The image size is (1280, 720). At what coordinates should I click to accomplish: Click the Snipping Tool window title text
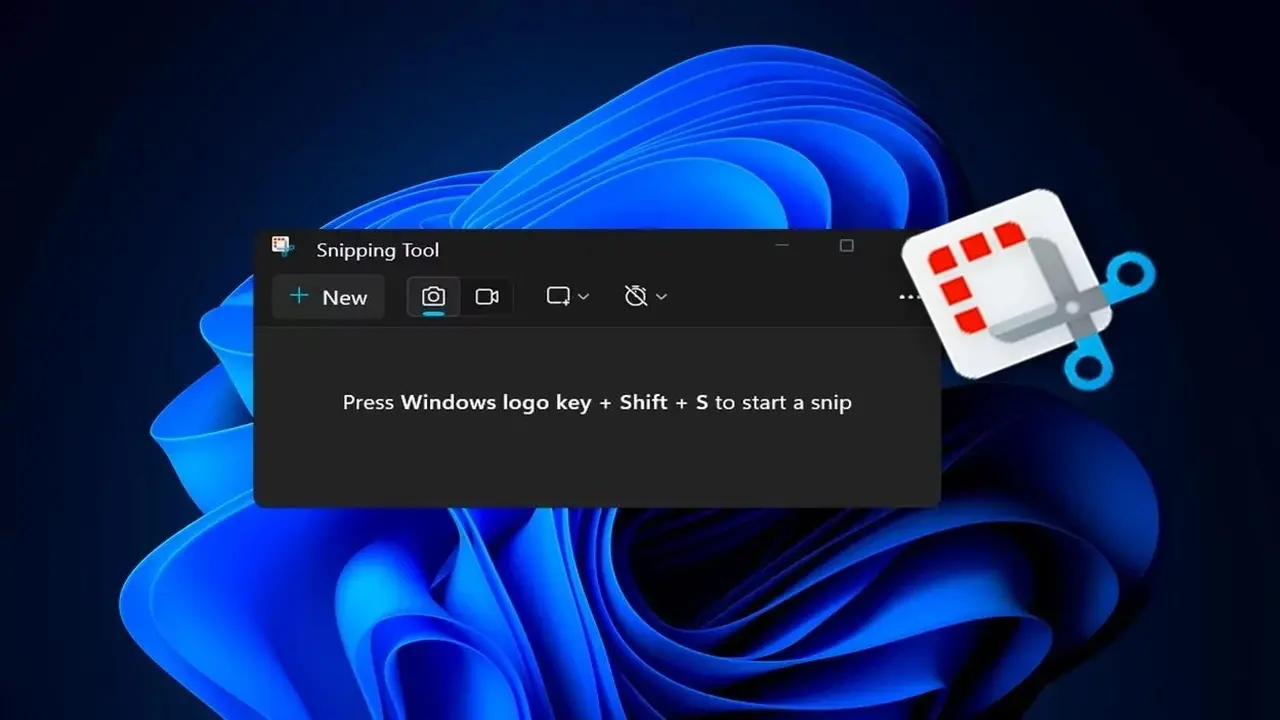pyautogui.click(x=377, y=250)
